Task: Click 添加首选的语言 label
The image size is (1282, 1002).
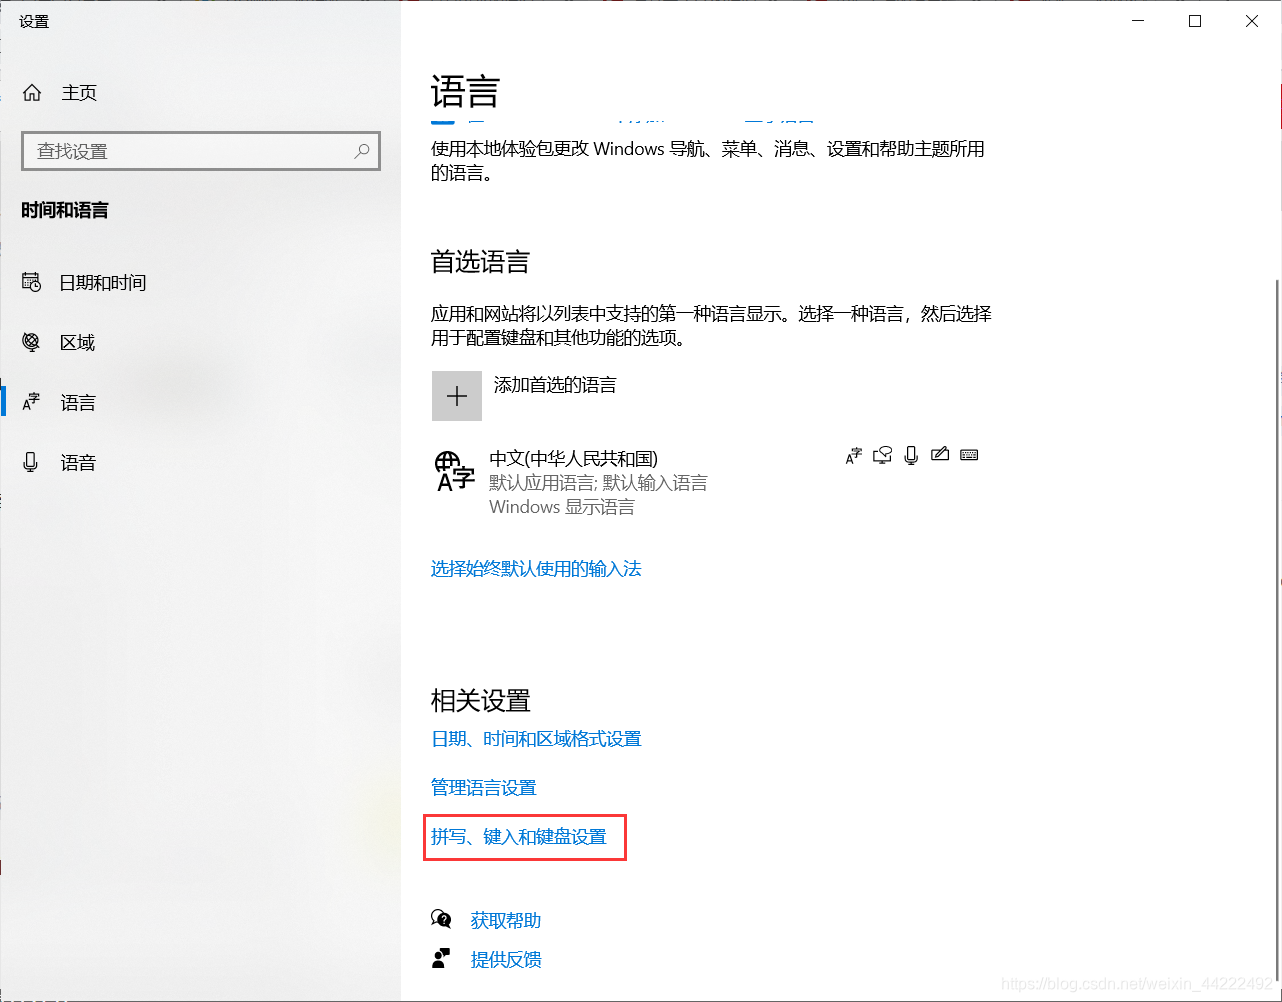Action: [555, 385]
